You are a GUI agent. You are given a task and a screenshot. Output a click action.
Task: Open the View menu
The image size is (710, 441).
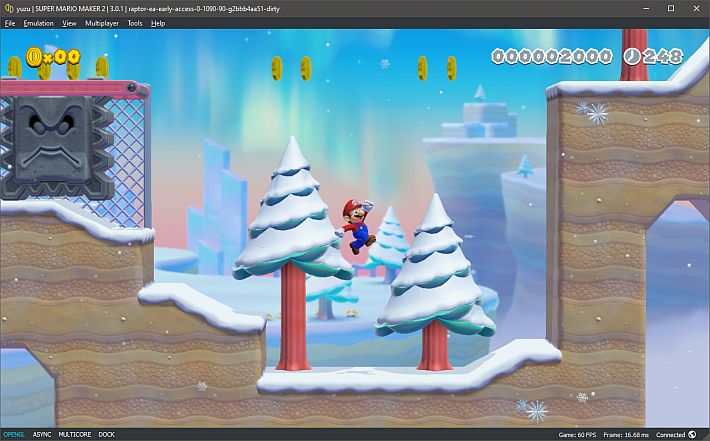coord(69,23)
